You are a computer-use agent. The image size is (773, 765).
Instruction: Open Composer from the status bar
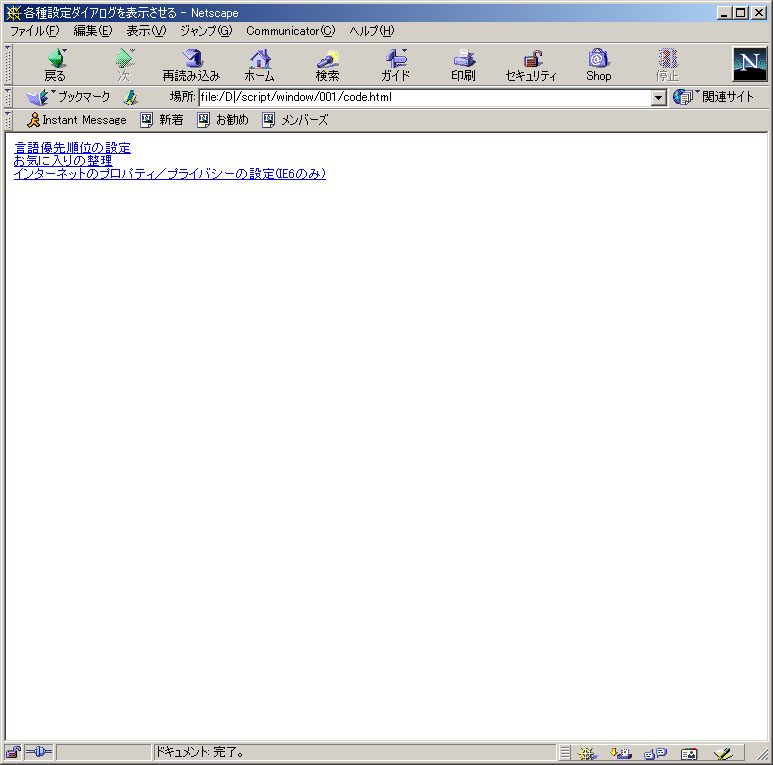pyautogui.click(x=723, y=753)
